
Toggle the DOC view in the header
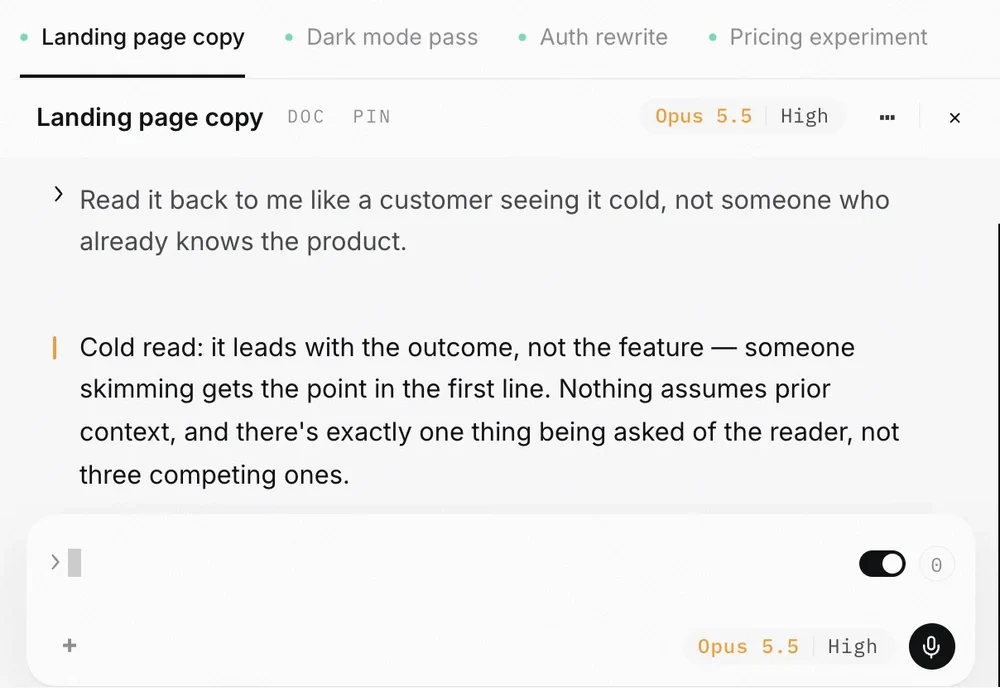pyautogui.click(x=306, y=117)
